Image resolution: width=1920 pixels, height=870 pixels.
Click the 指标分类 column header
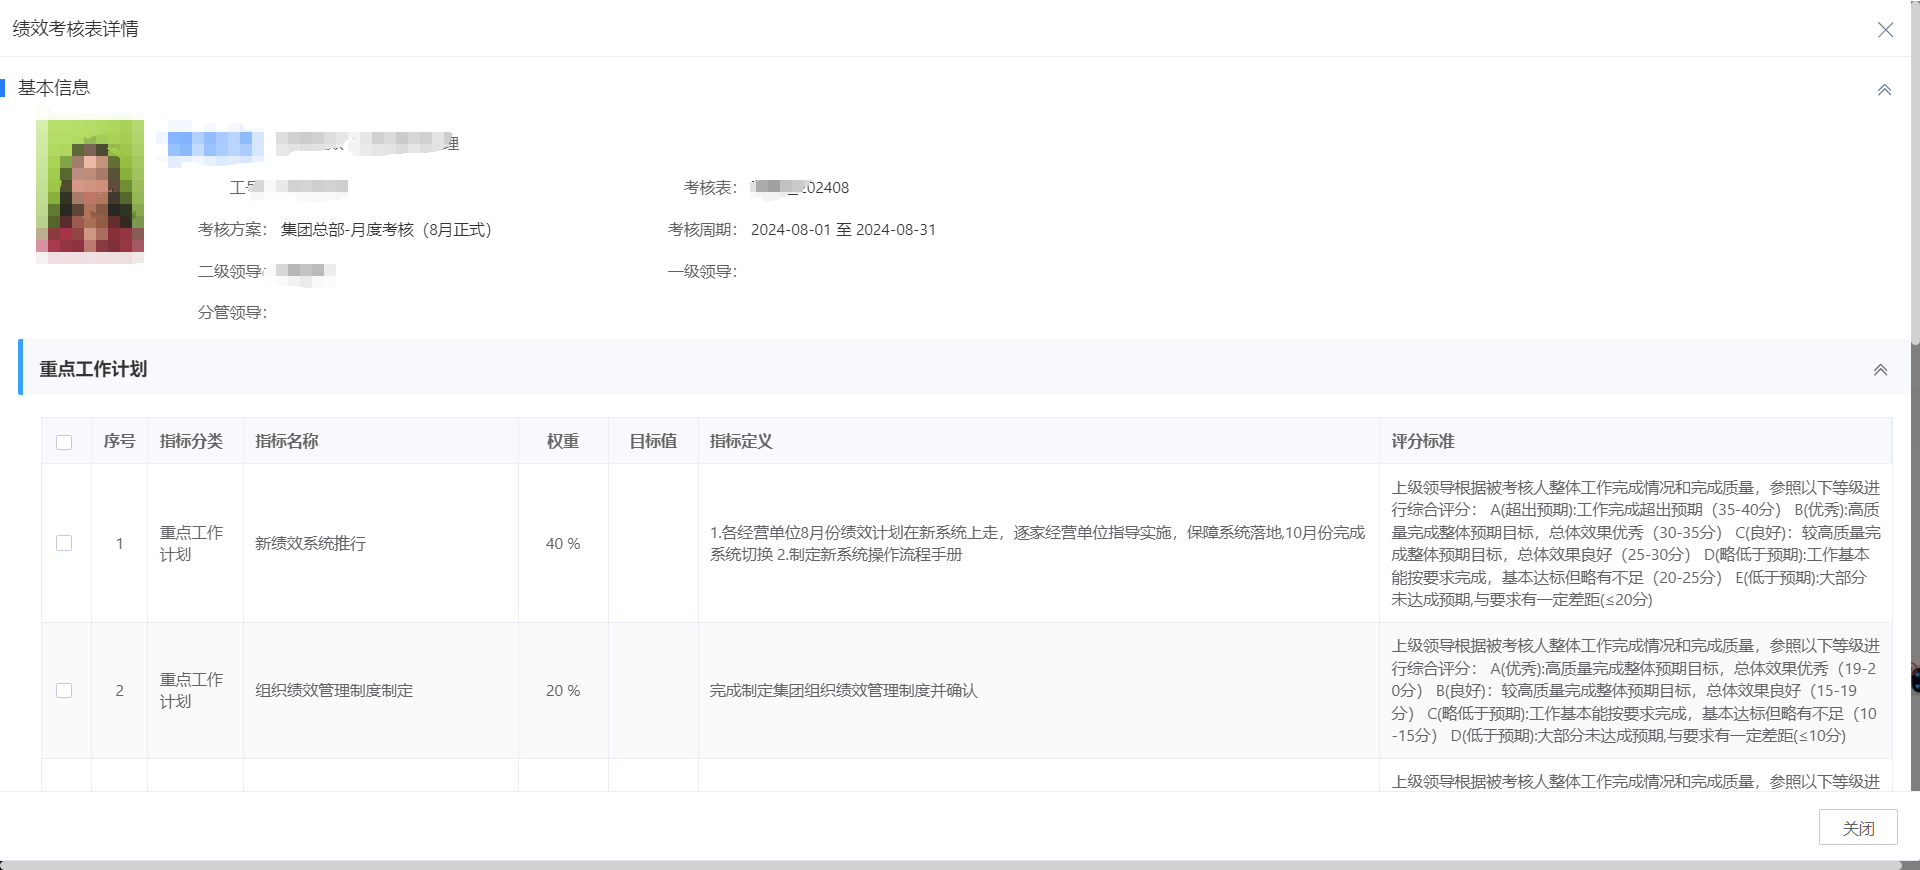coord(191,441)
